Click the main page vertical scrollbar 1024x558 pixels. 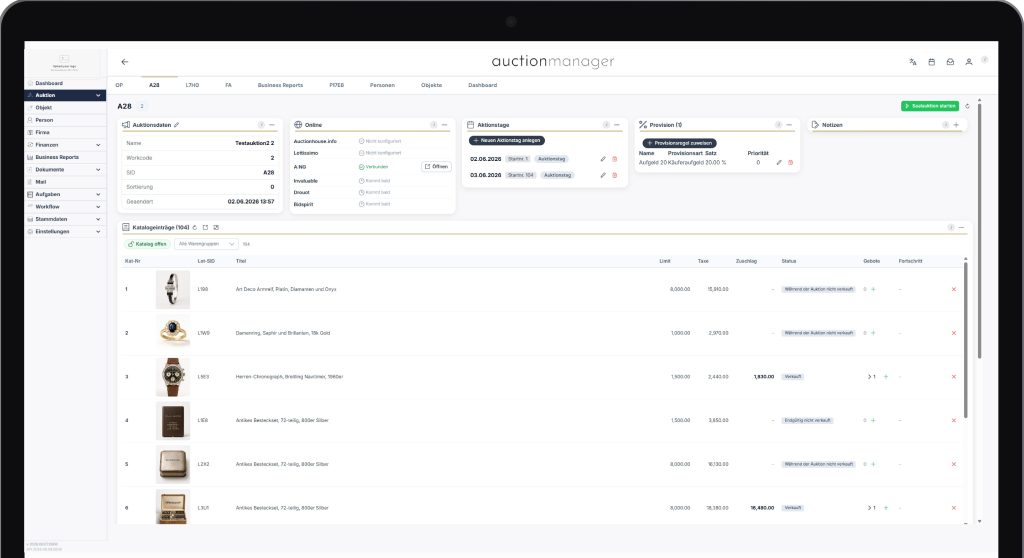979,229
